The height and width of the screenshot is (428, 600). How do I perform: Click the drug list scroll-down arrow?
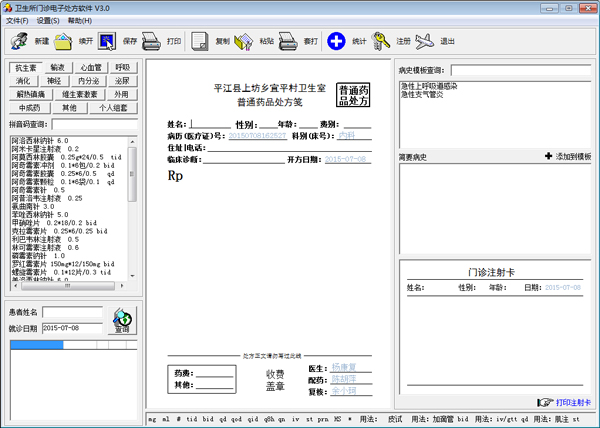coord(132,275)
